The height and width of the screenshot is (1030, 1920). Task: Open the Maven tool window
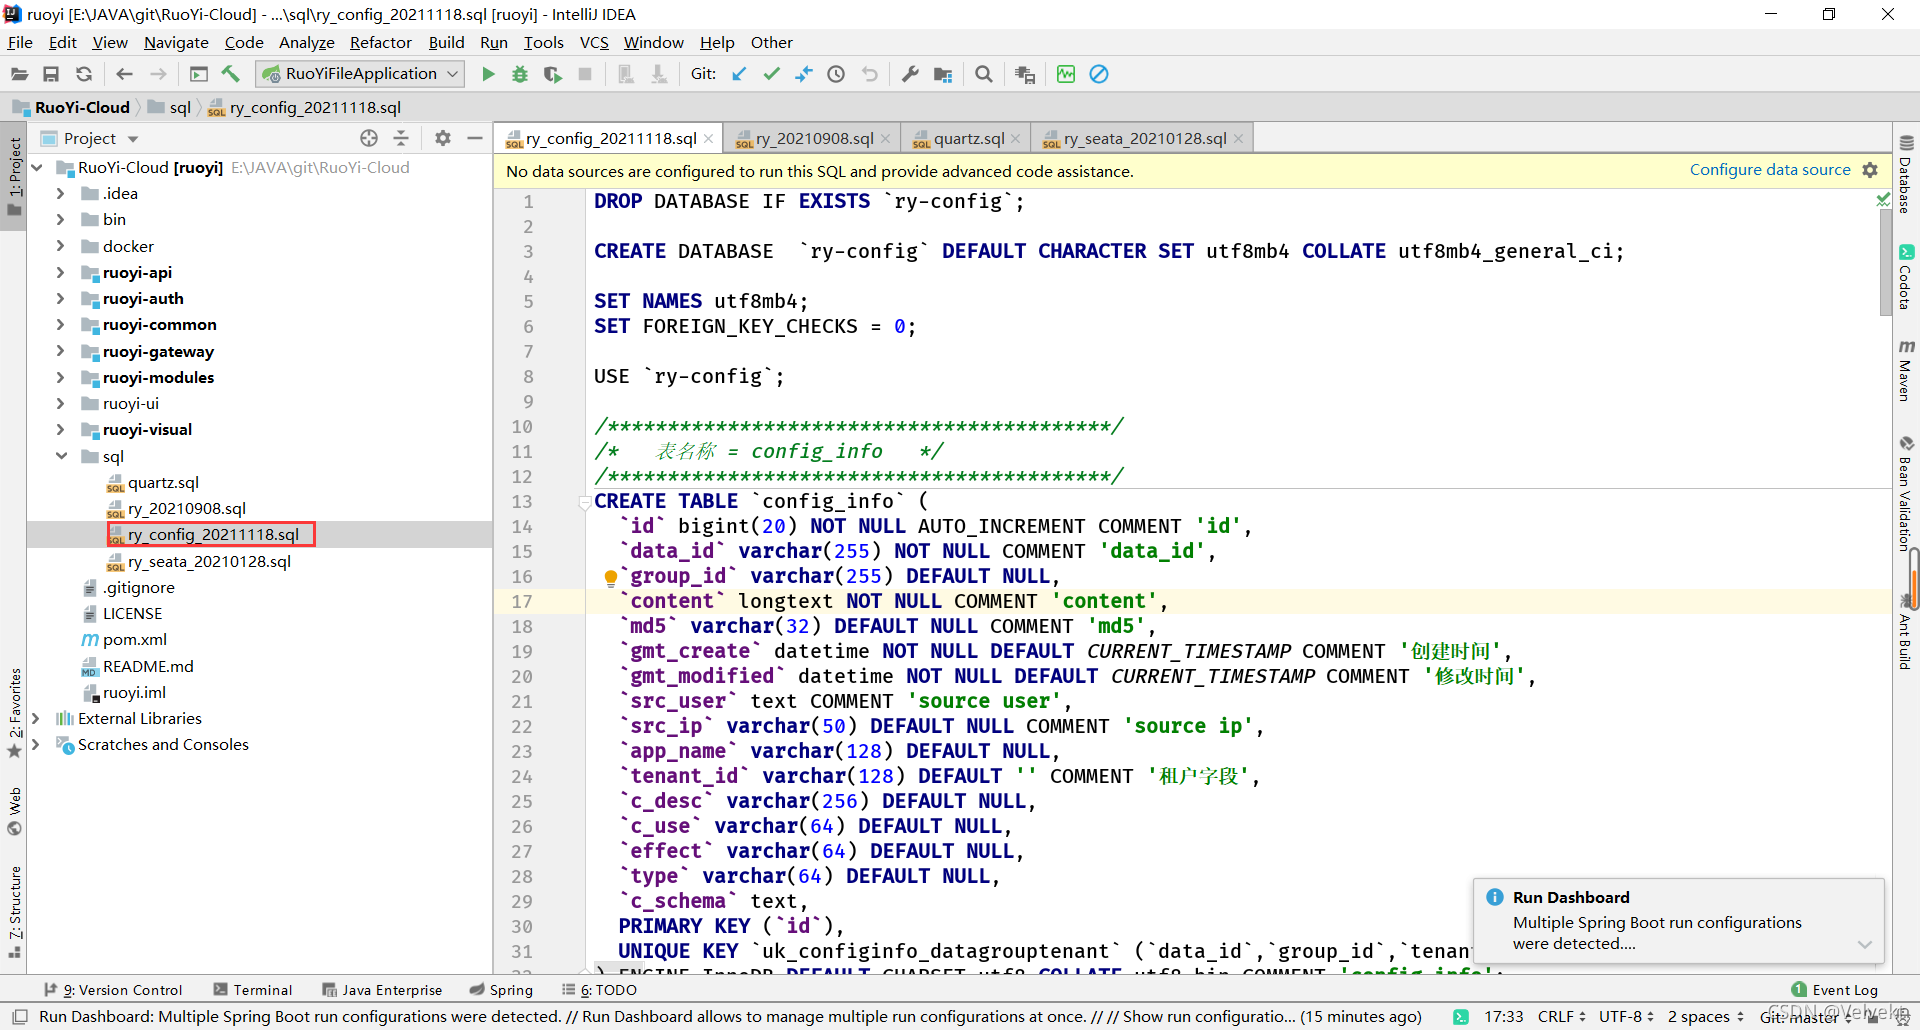[x=1906, y=370]
